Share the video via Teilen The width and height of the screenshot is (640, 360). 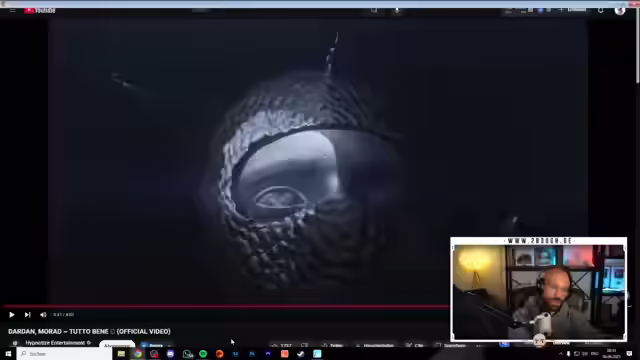tap(332, 345)
